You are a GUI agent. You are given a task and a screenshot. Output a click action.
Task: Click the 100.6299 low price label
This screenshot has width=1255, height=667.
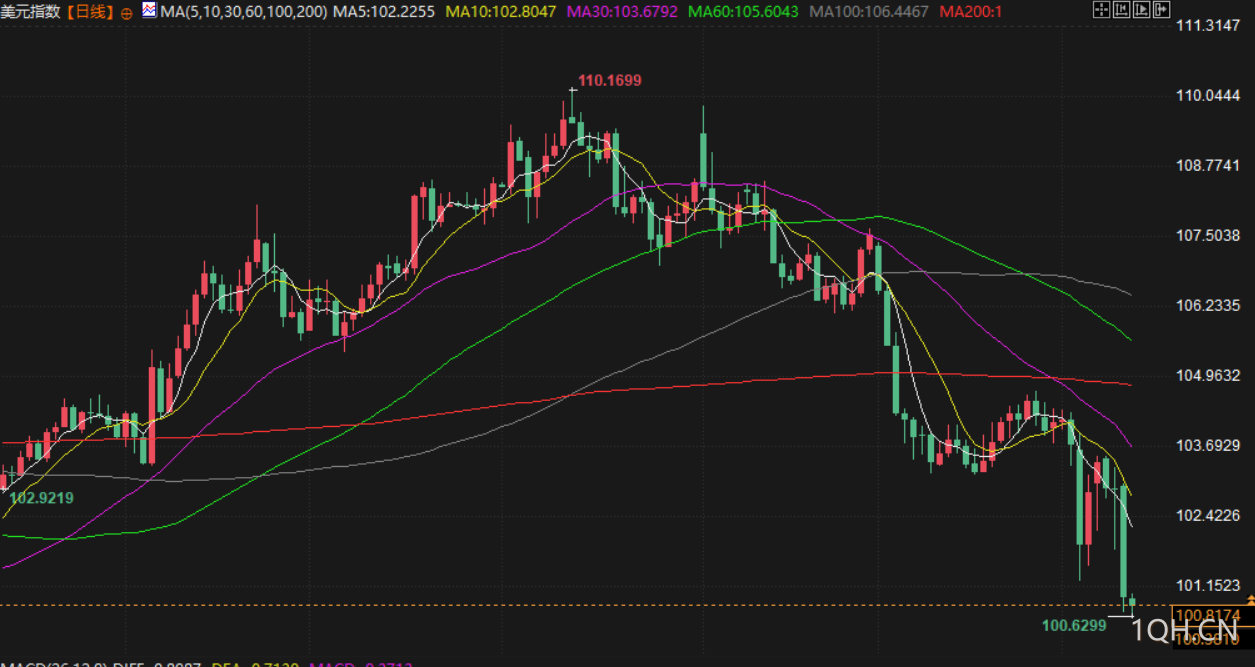[x=1075, y=626]
